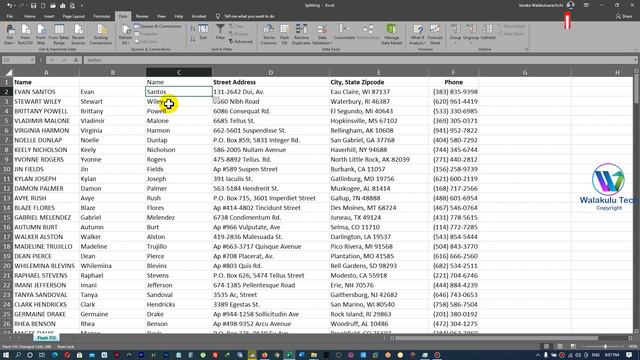Switch to the Formulas tab
Screen dimensions: 640x360
pos(102,16)
